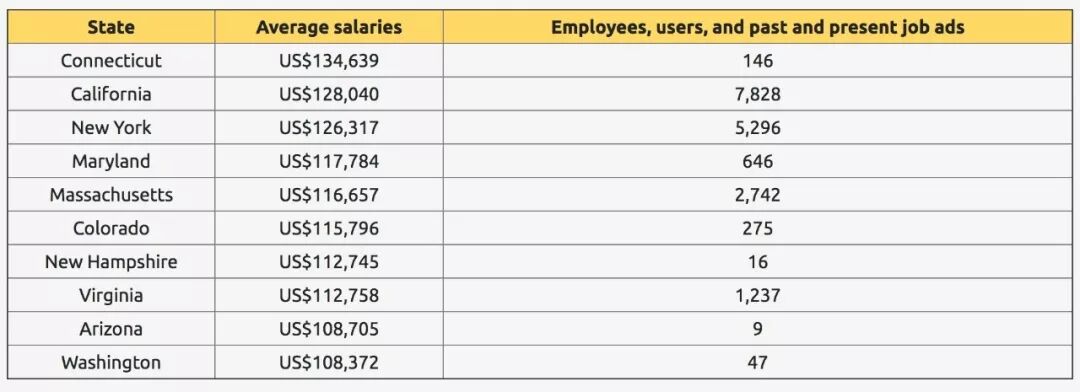The height and width of the screenshot is (392, 1080).
Task: Click the State column header
Action: point(111,28)
